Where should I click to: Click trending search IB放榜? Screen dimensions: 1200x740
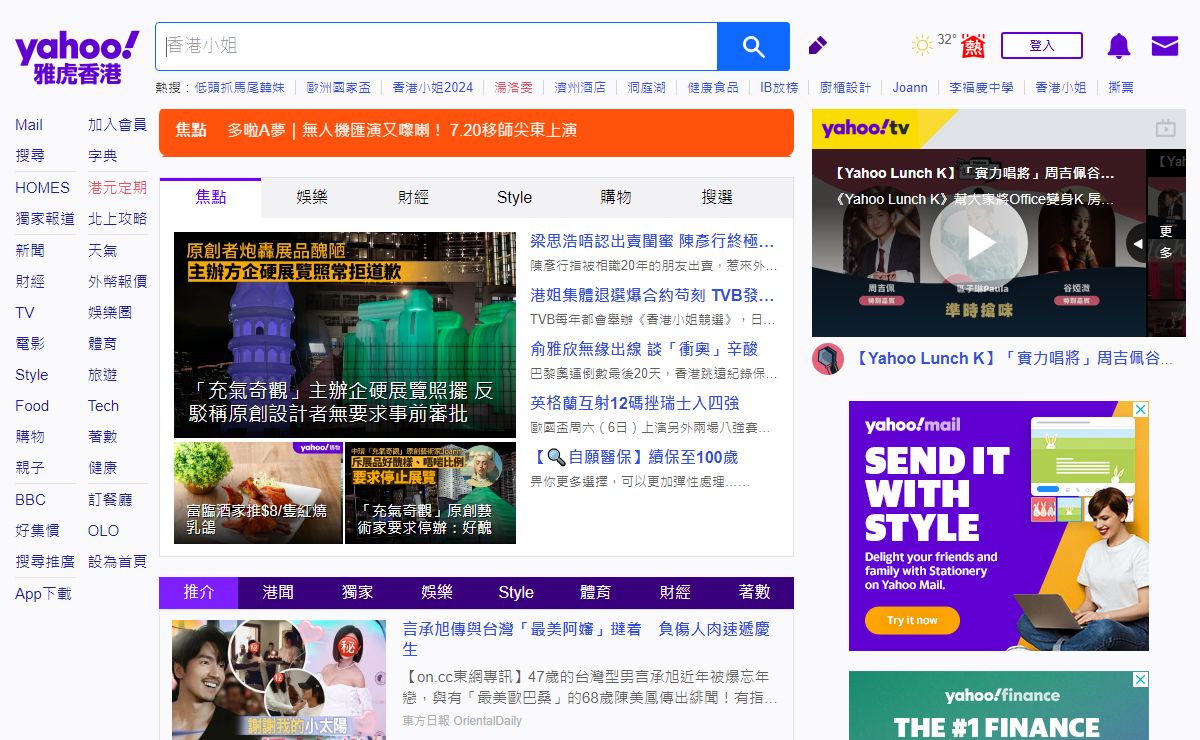click(x=779, y=88)
